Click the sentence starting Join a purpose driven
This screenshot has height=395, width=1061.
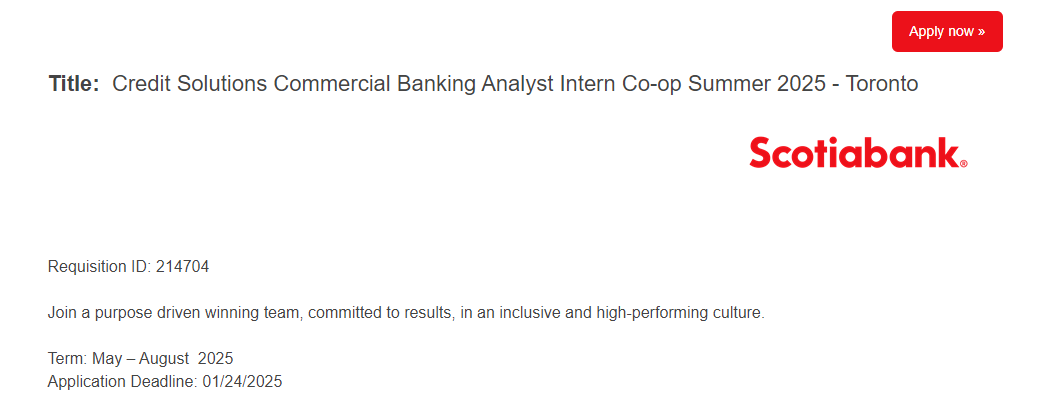[x=406, y=313]
